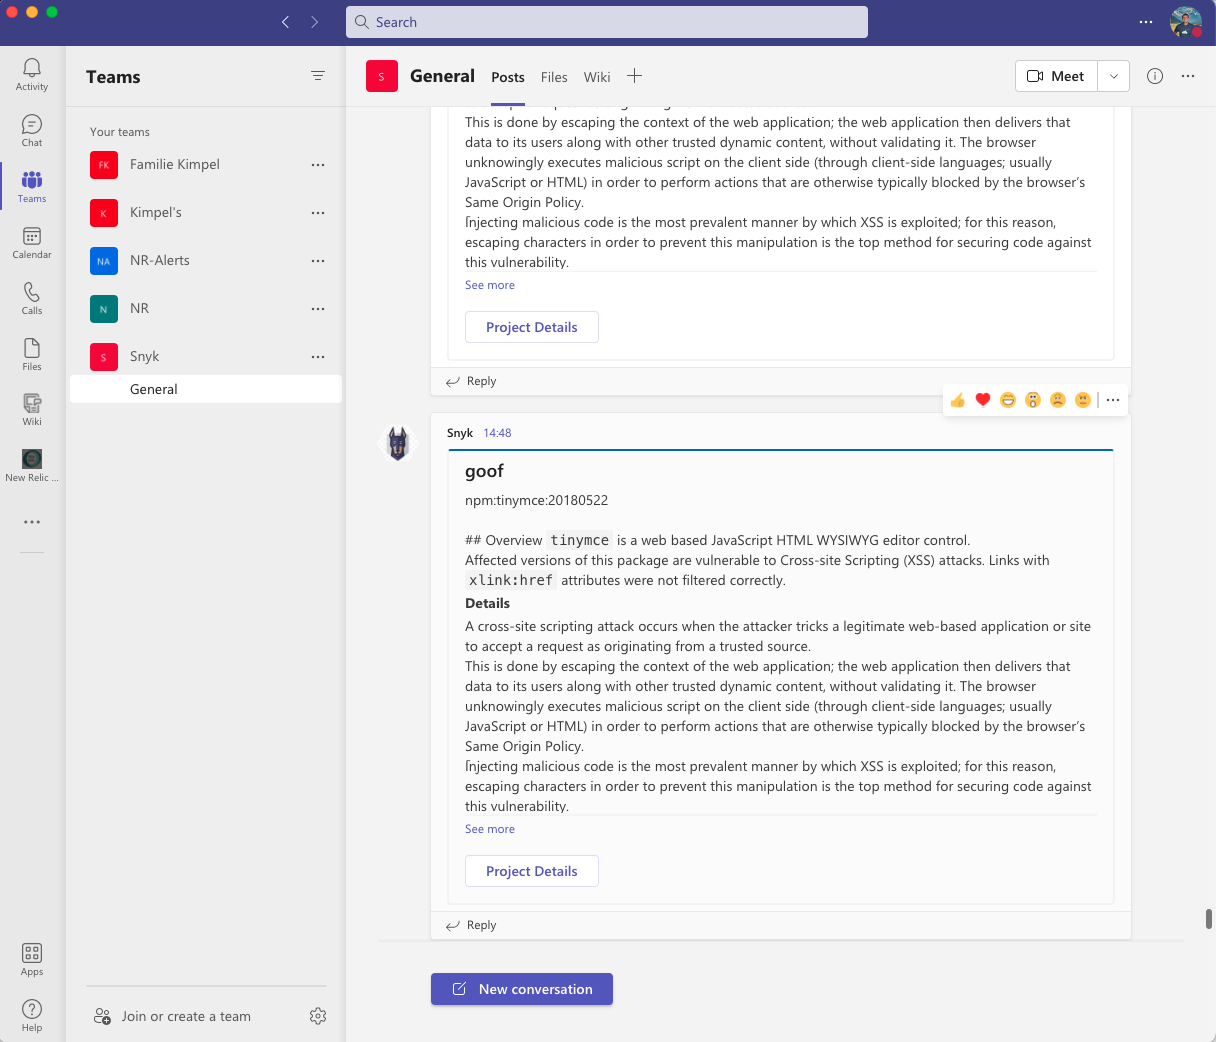Image resolution: width=1216 pixels, height=1042 pixels.
Task: Open more options for NR-Alerts team
Action: pos(318,260)
